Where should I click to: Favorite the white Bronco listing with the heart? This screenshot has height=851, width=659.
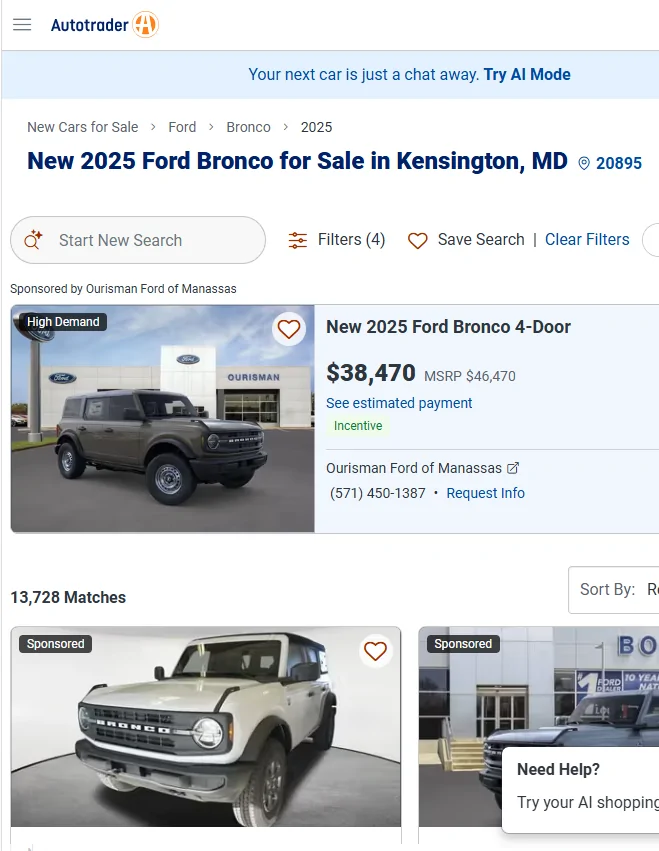pos(375,650)
